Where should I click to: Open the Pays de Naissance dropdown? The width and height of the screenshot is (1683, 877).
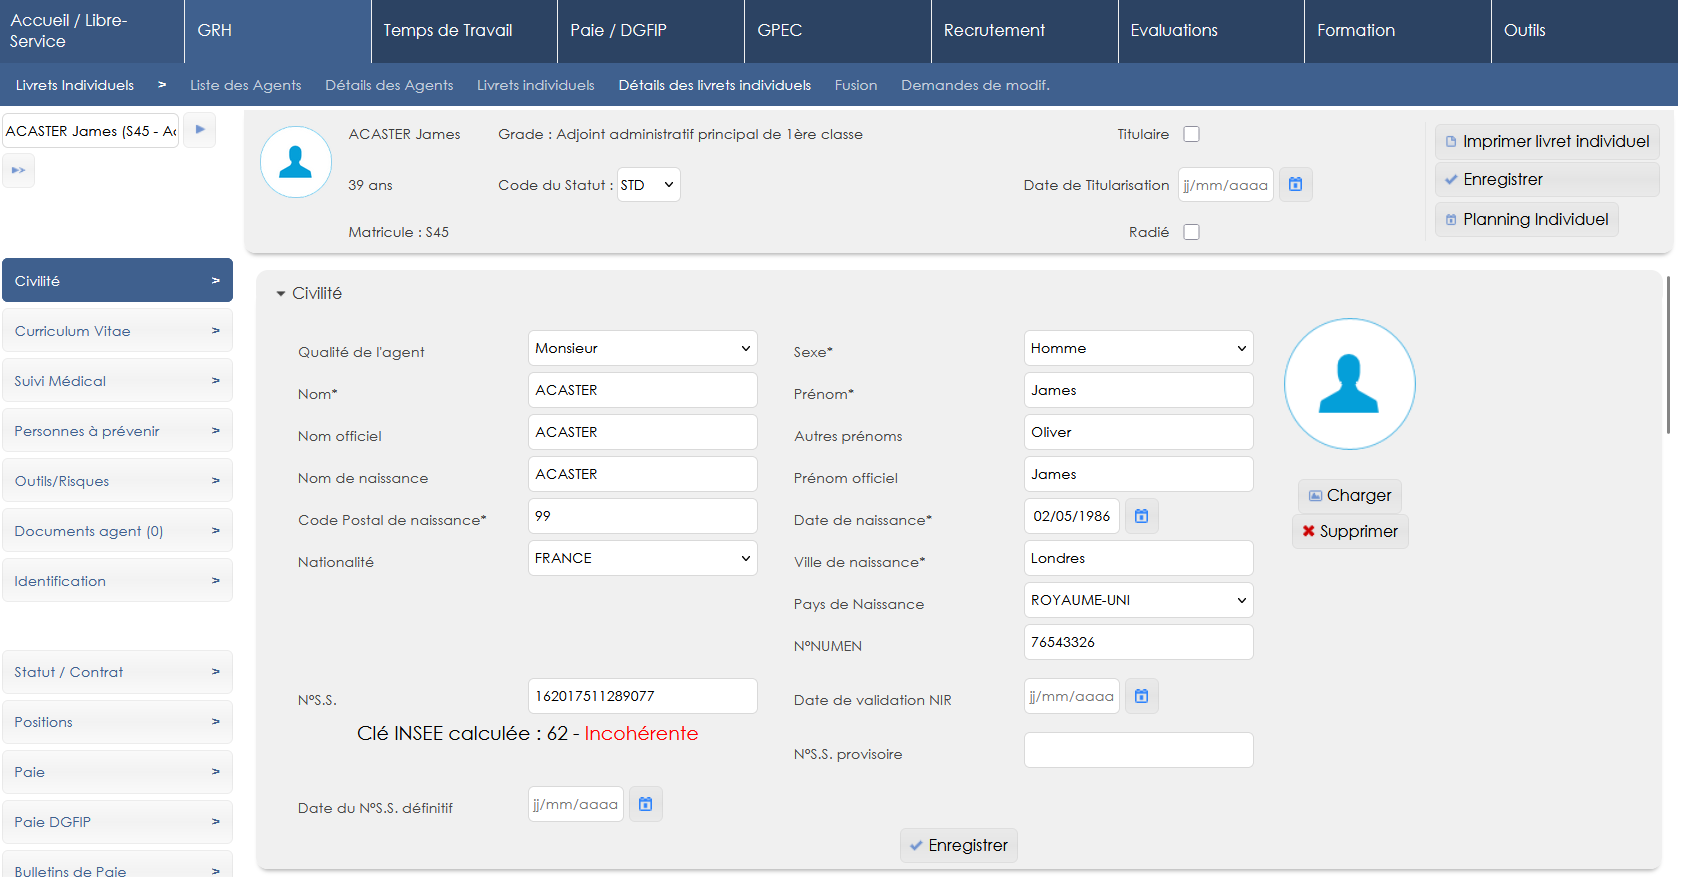click(1138, 600)
